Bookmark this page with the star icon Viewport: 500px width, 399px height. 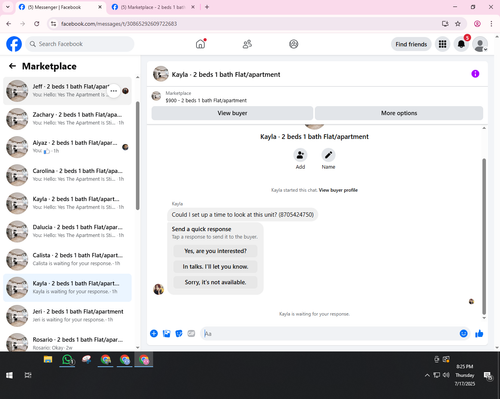(x=458, y=24)
